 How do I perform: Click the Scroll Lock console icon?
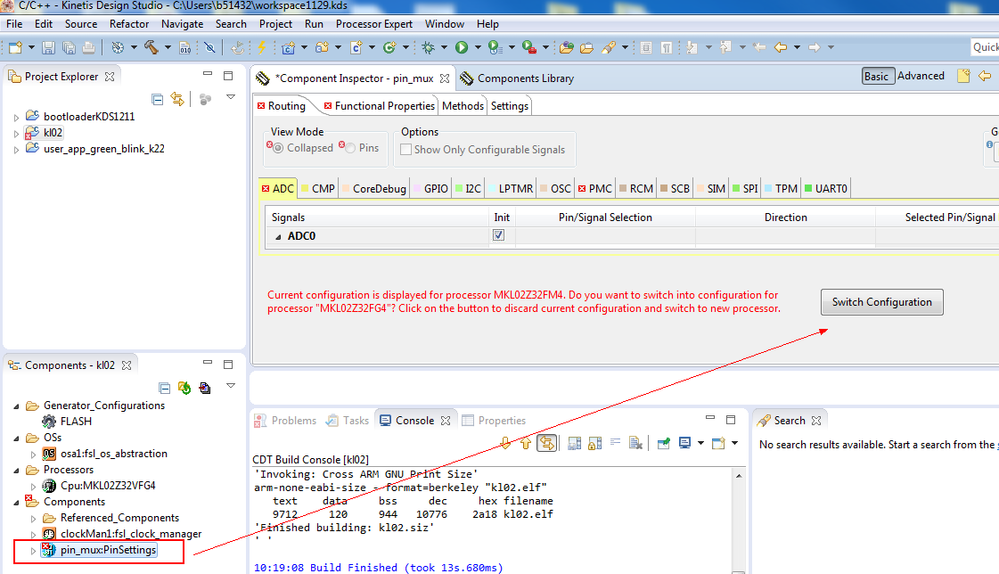595,443
